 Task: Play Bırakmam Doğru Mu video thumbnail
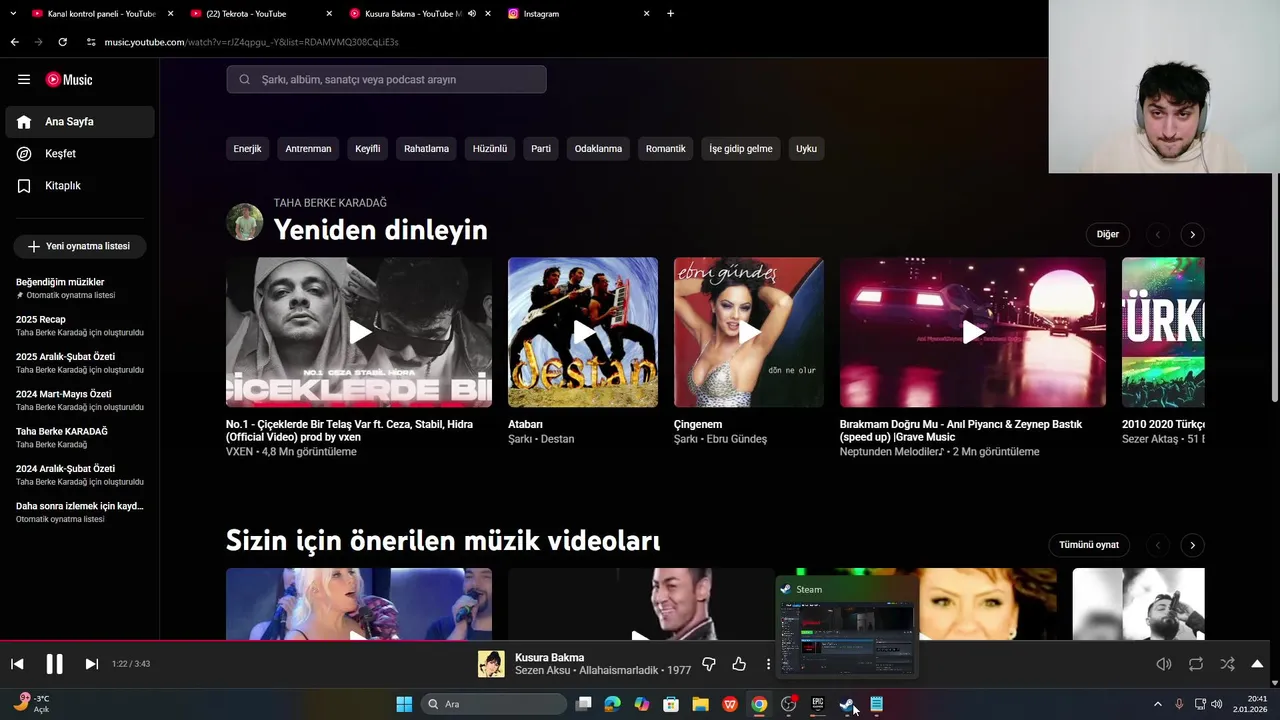(x=973, y=332)
